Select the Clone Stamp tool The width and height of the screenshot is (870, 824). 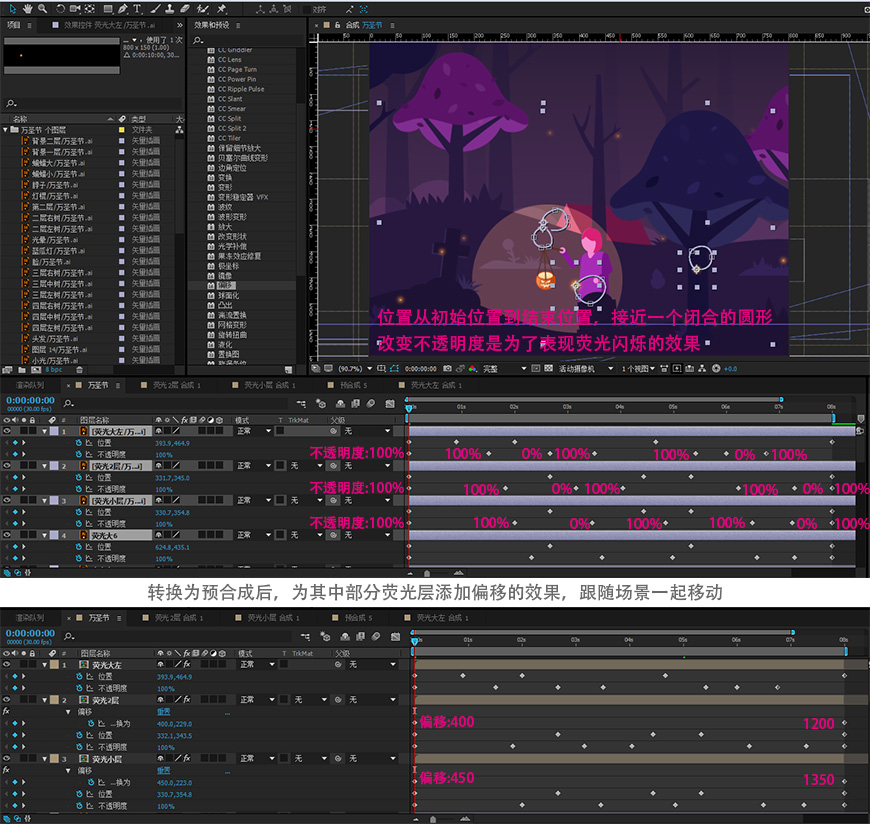pos(170,9)
